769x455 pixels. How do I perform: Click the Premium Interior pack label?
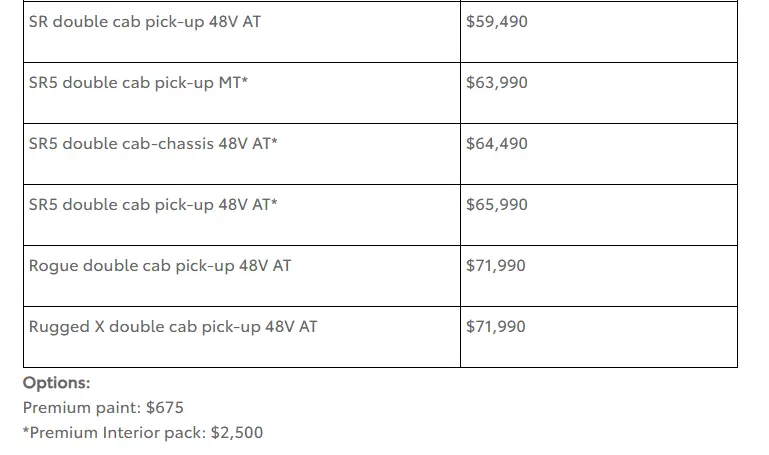(x=112, y=433)
